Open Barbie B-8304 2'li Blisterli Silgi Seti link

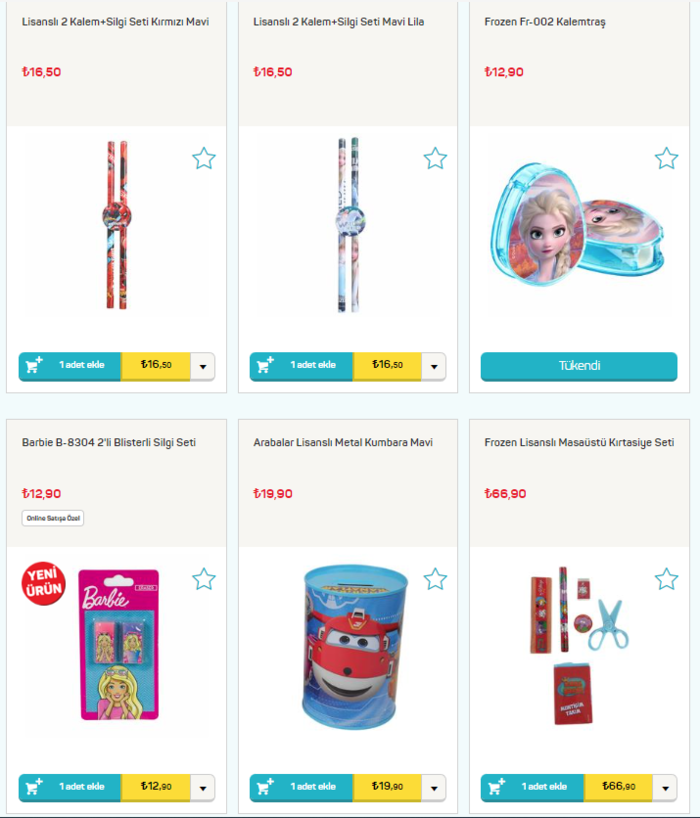tap(108, 442)
